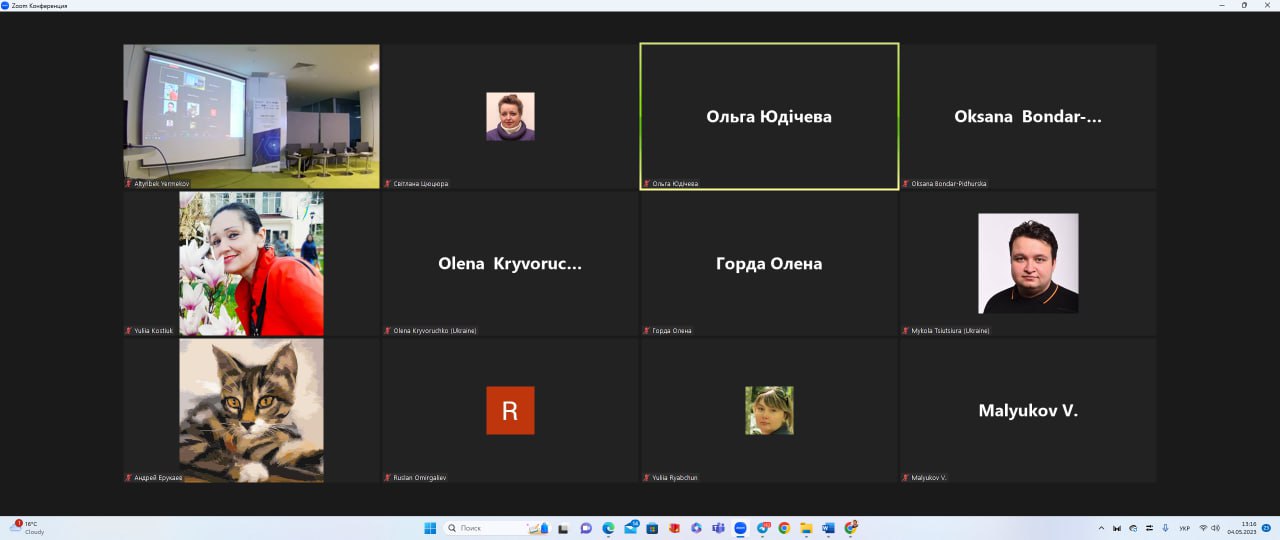
Task: Click the cat avatar of Андрей Ерукаев
Action: tap(251, 410)
